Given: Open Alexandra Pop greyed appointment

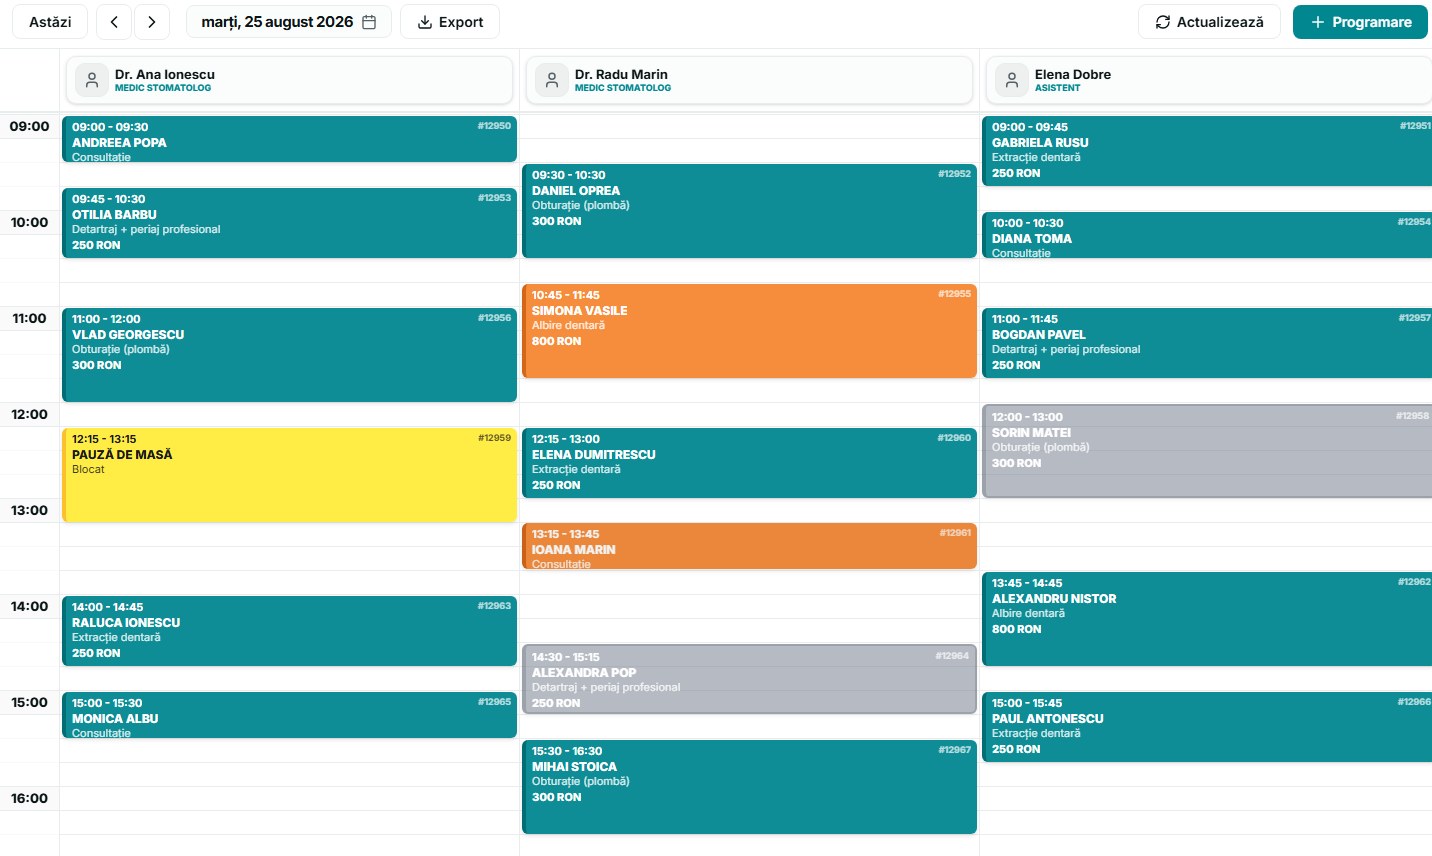Looking at the screenshot, I should click(x=749, y=679).
